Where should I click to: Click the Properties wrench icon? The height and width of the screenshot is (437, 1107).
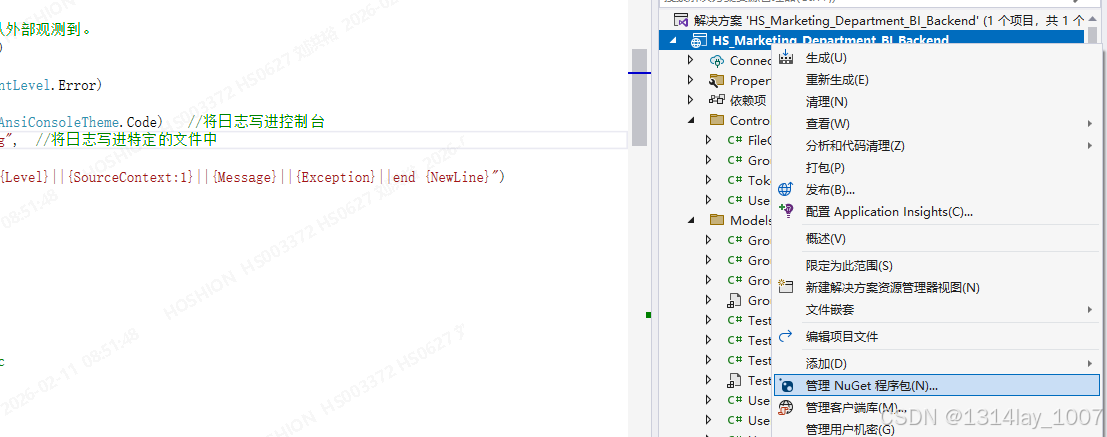point(717,80)
